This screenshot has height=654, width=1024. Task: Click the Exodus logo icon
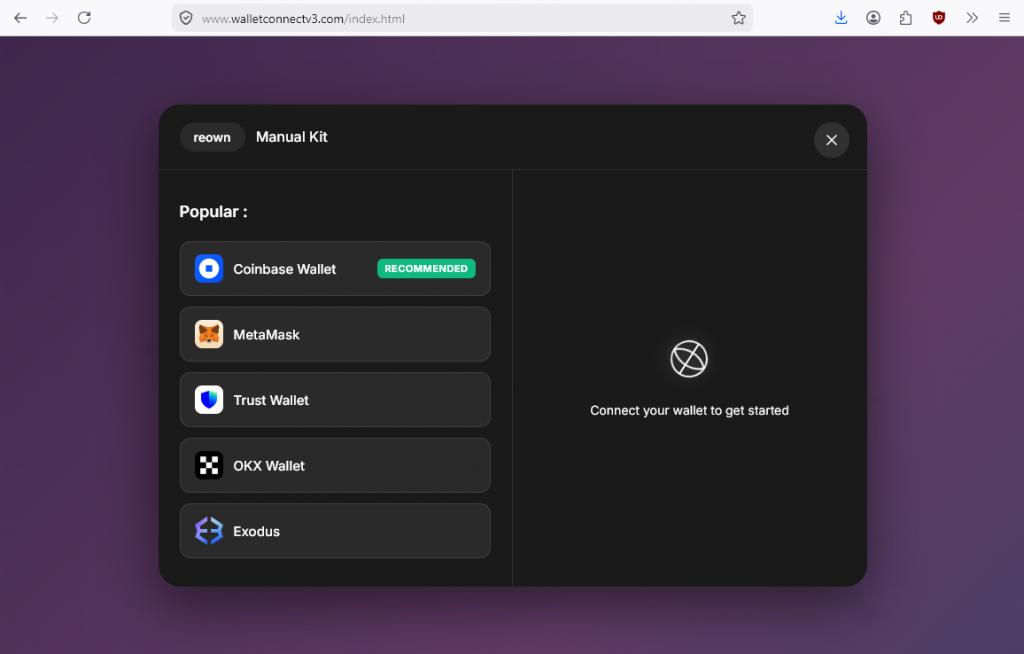[x=208, y=531]
